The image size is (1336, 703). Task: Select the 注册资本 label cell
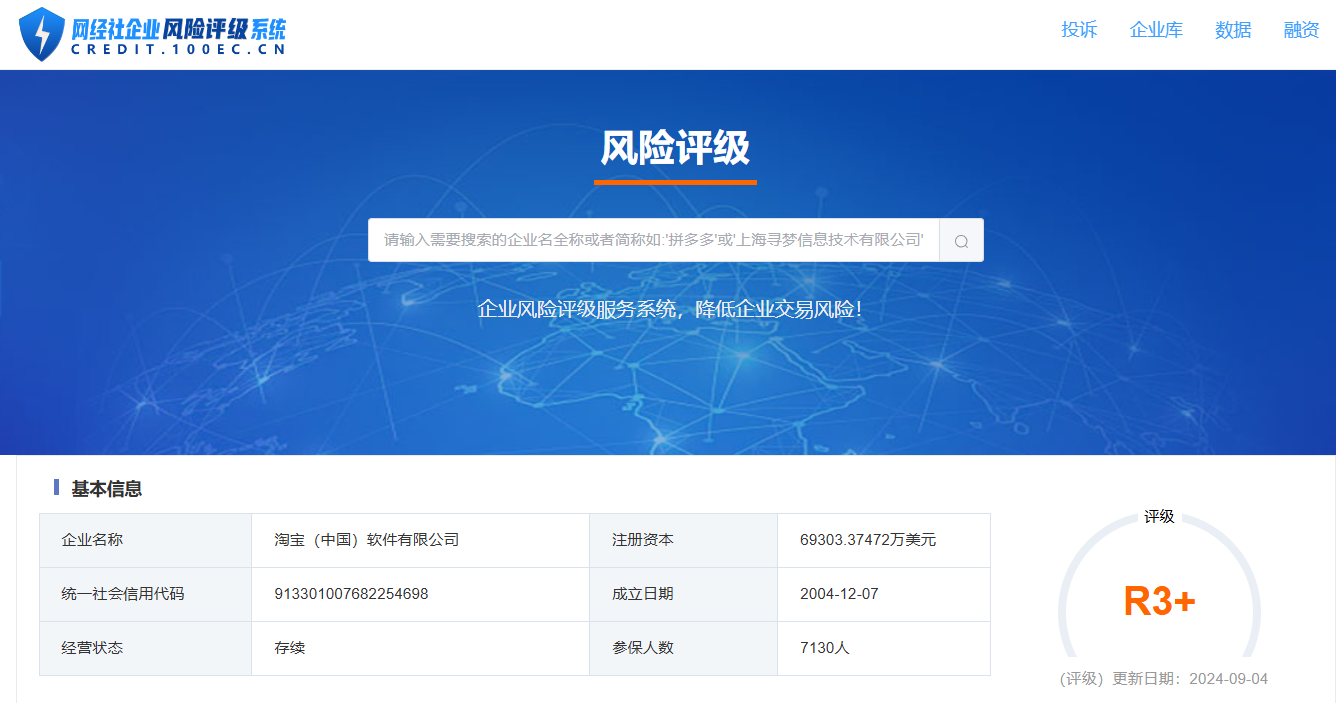(683, 540)
